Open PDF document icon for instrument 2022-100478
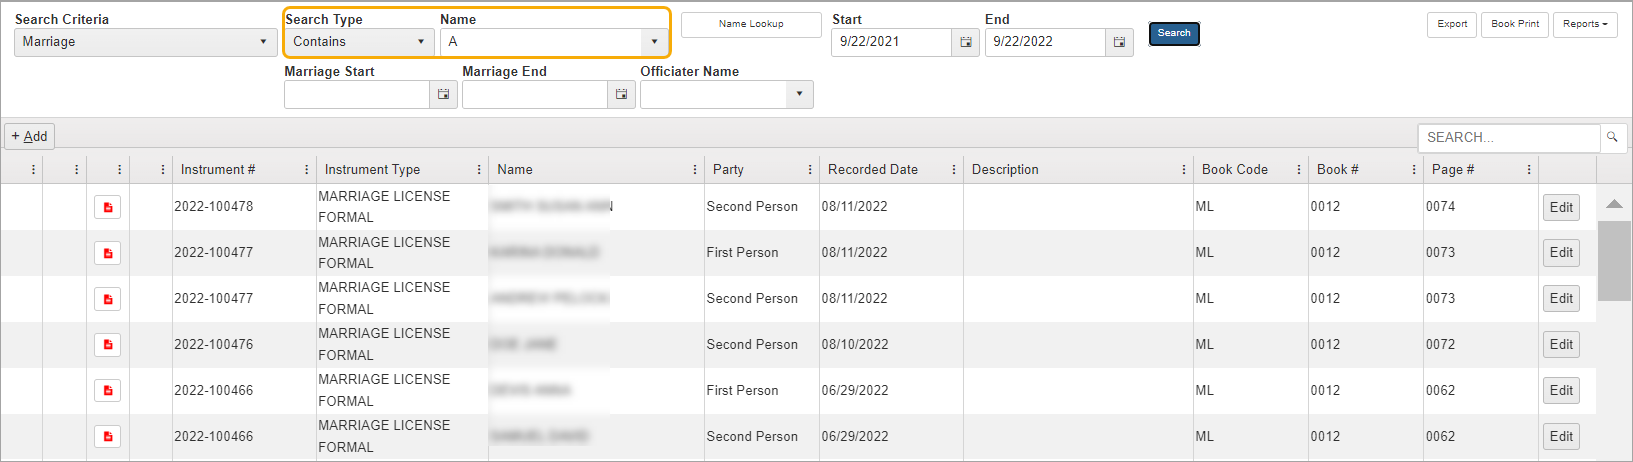The image size is (1633, 462). (108, 207)
